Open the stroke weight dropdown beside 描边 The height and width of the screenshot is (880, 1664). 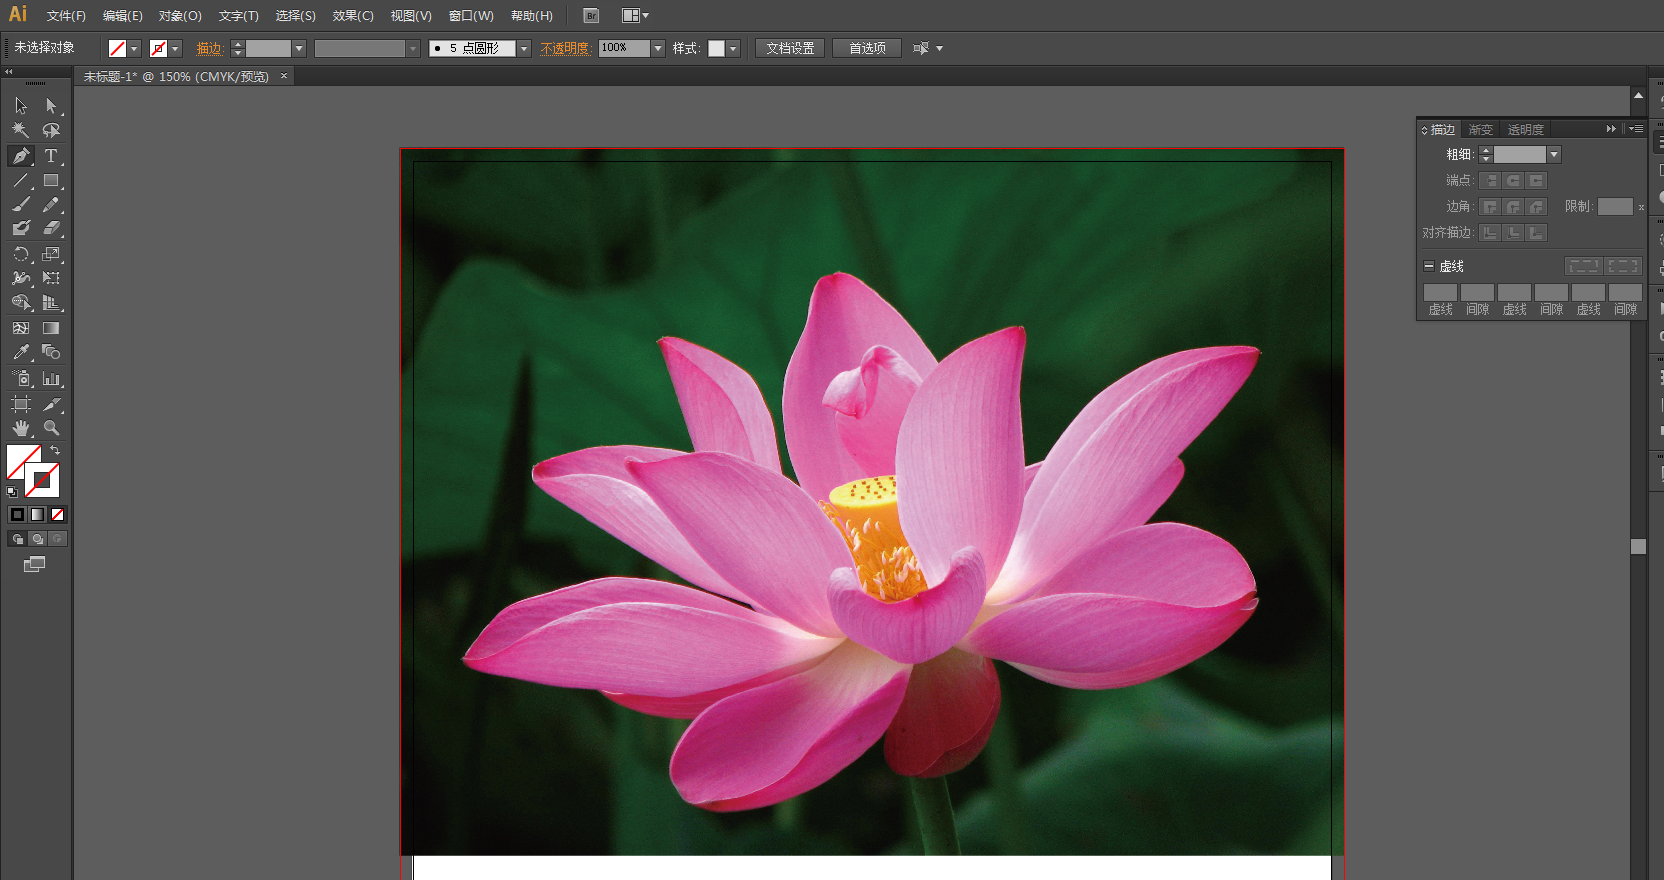click(x=299, y=48)
